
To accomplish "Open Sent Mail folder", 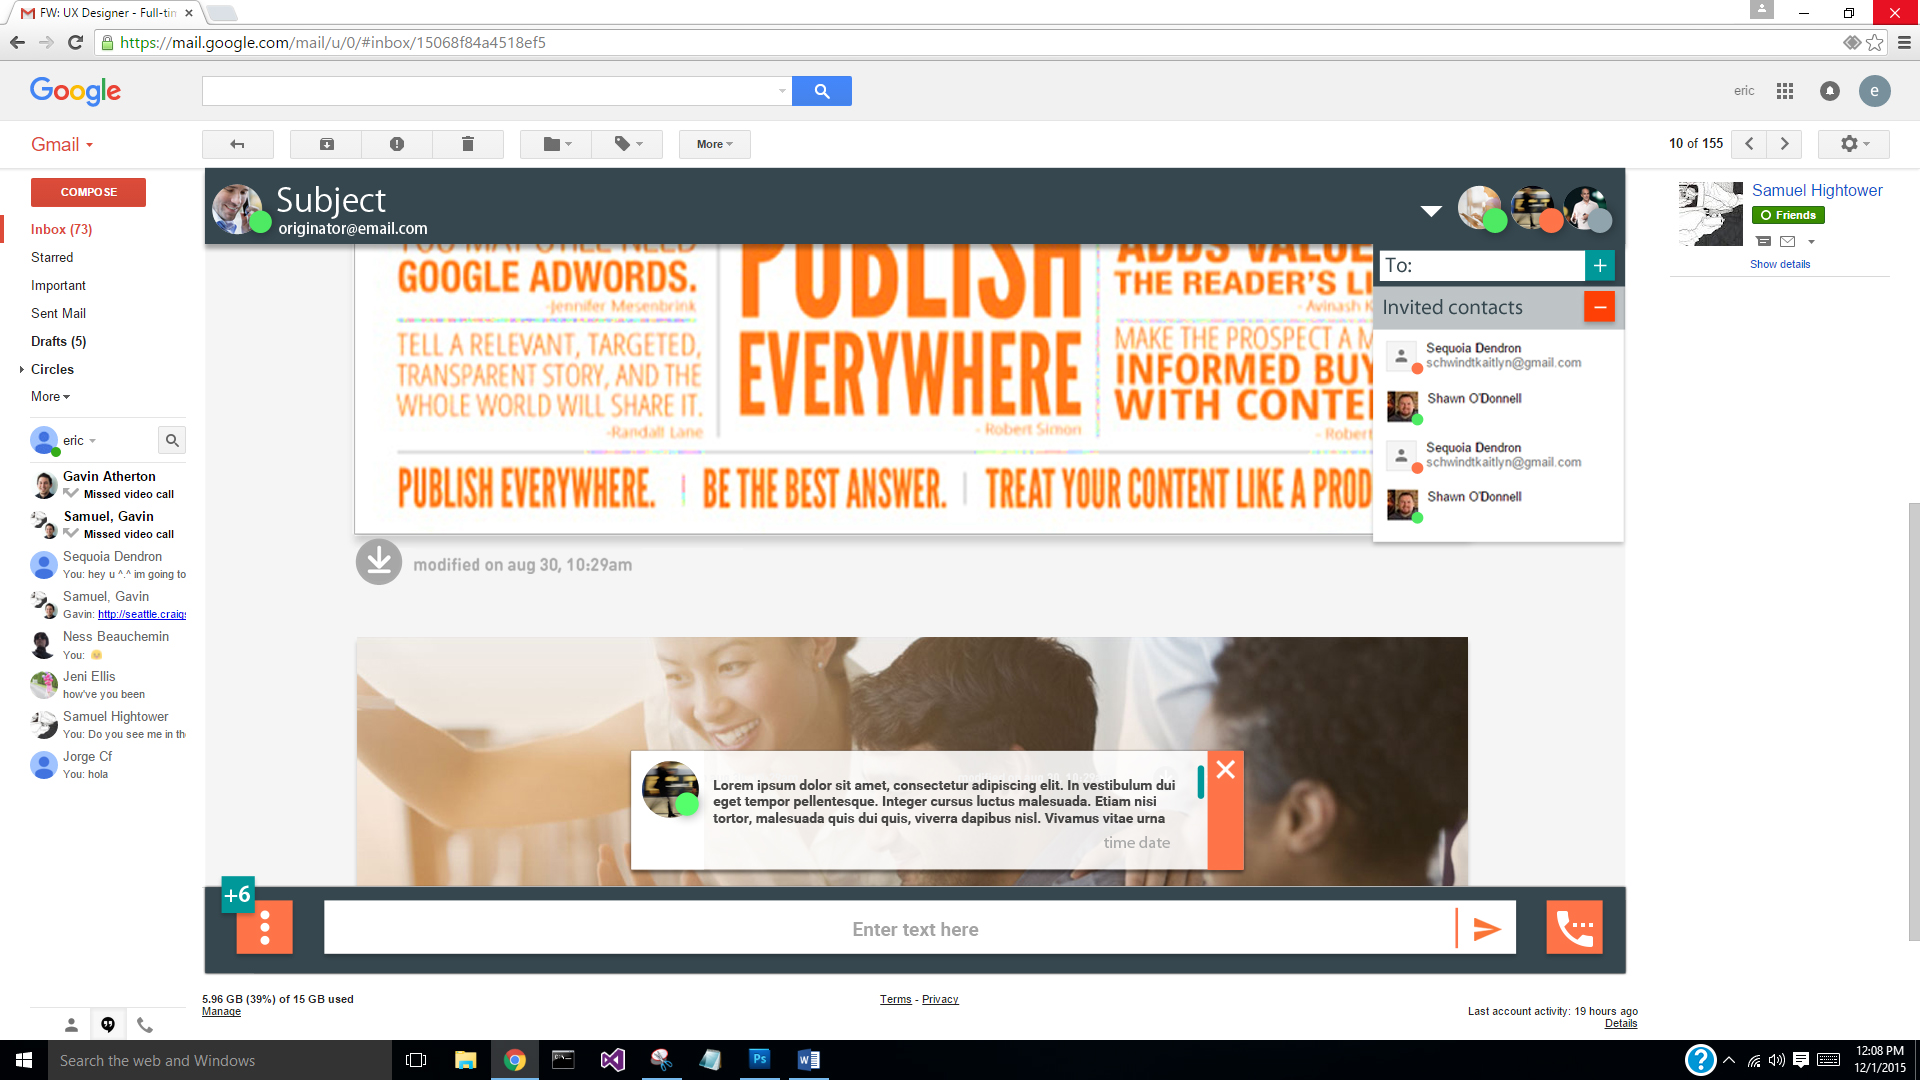I will point(58,313).
